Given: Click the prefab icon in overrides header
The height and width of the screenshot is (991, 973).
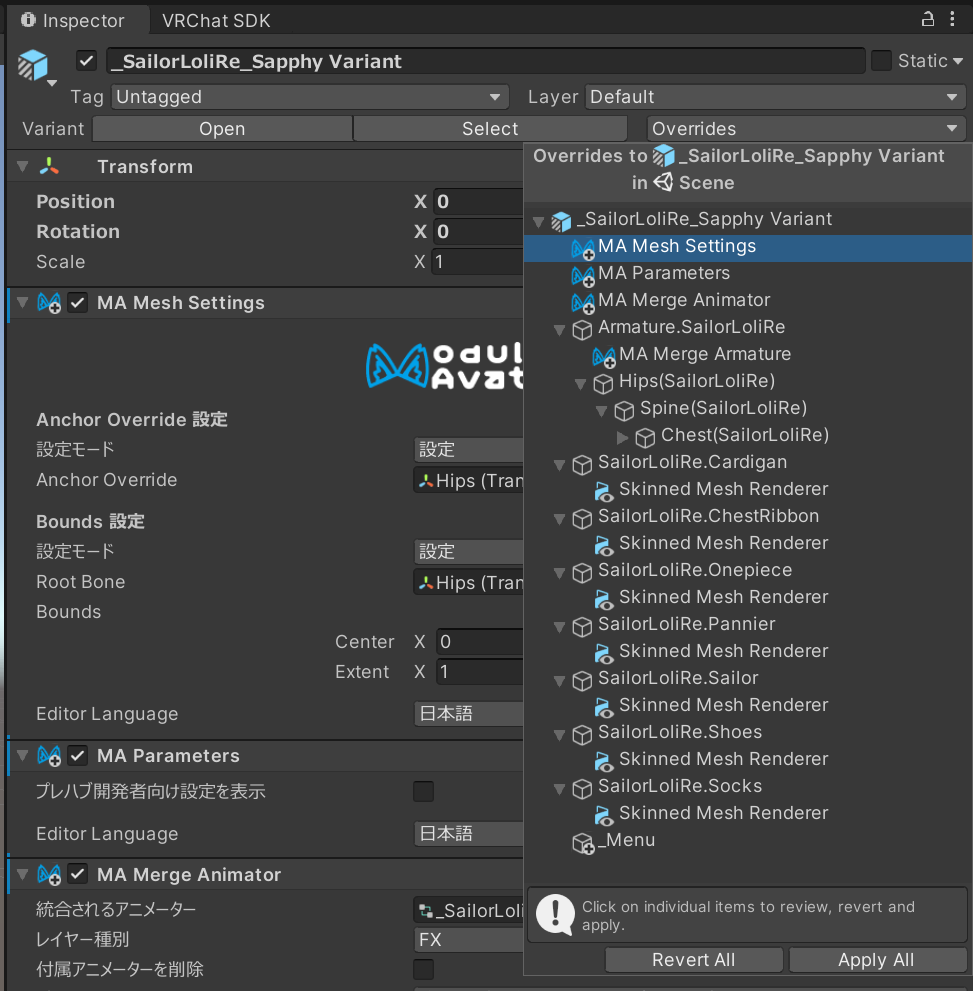Looking at the screenshot, I should tap(663, 156).
